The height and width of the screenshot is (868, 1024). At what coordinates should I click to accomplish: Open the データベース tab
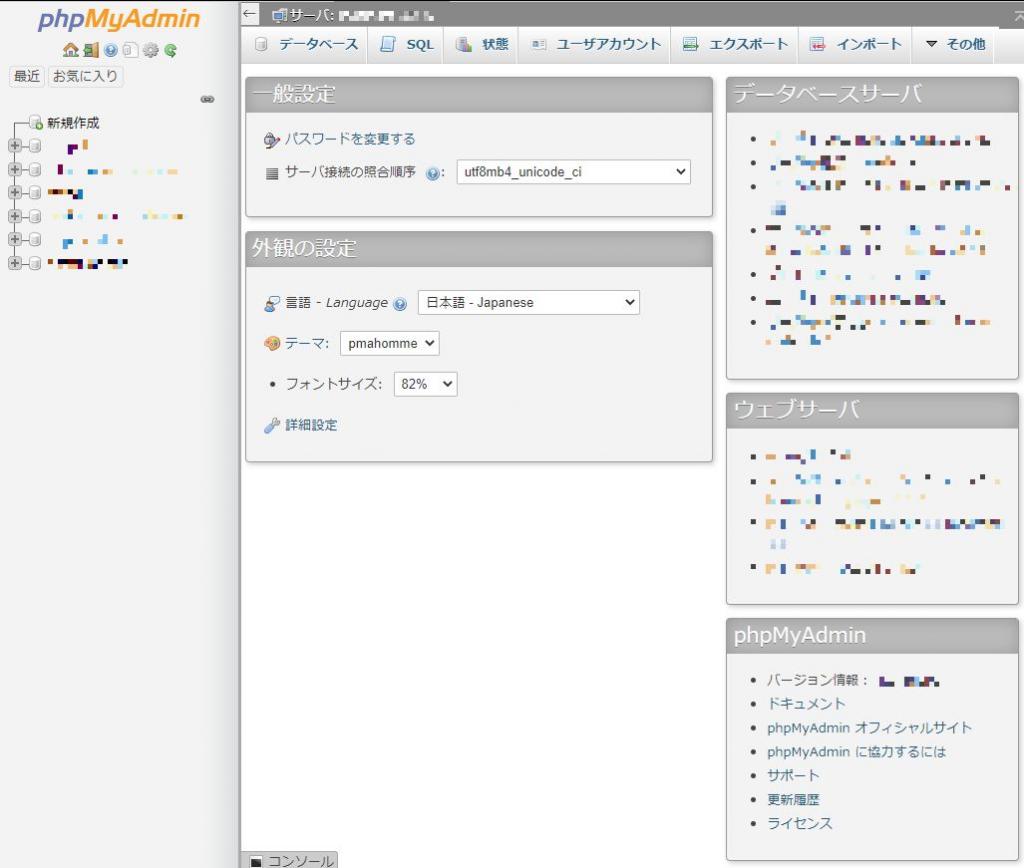point(306,44)
